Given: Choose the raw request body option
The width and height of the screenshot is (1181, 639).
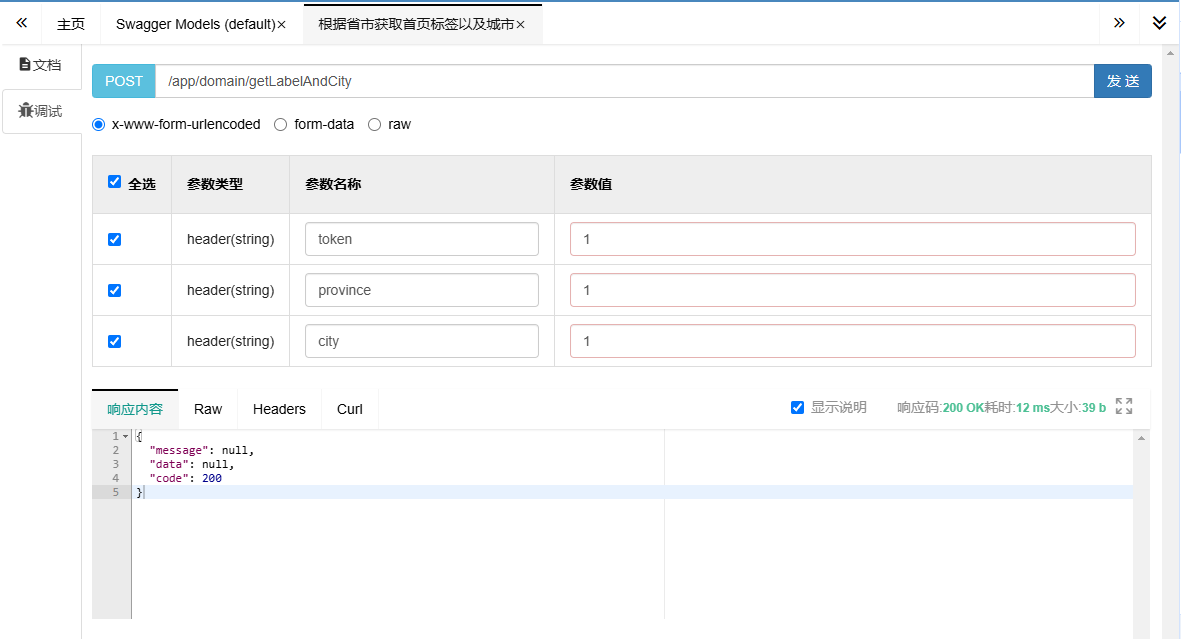Looking at the screenshot, I should (374, 124).
